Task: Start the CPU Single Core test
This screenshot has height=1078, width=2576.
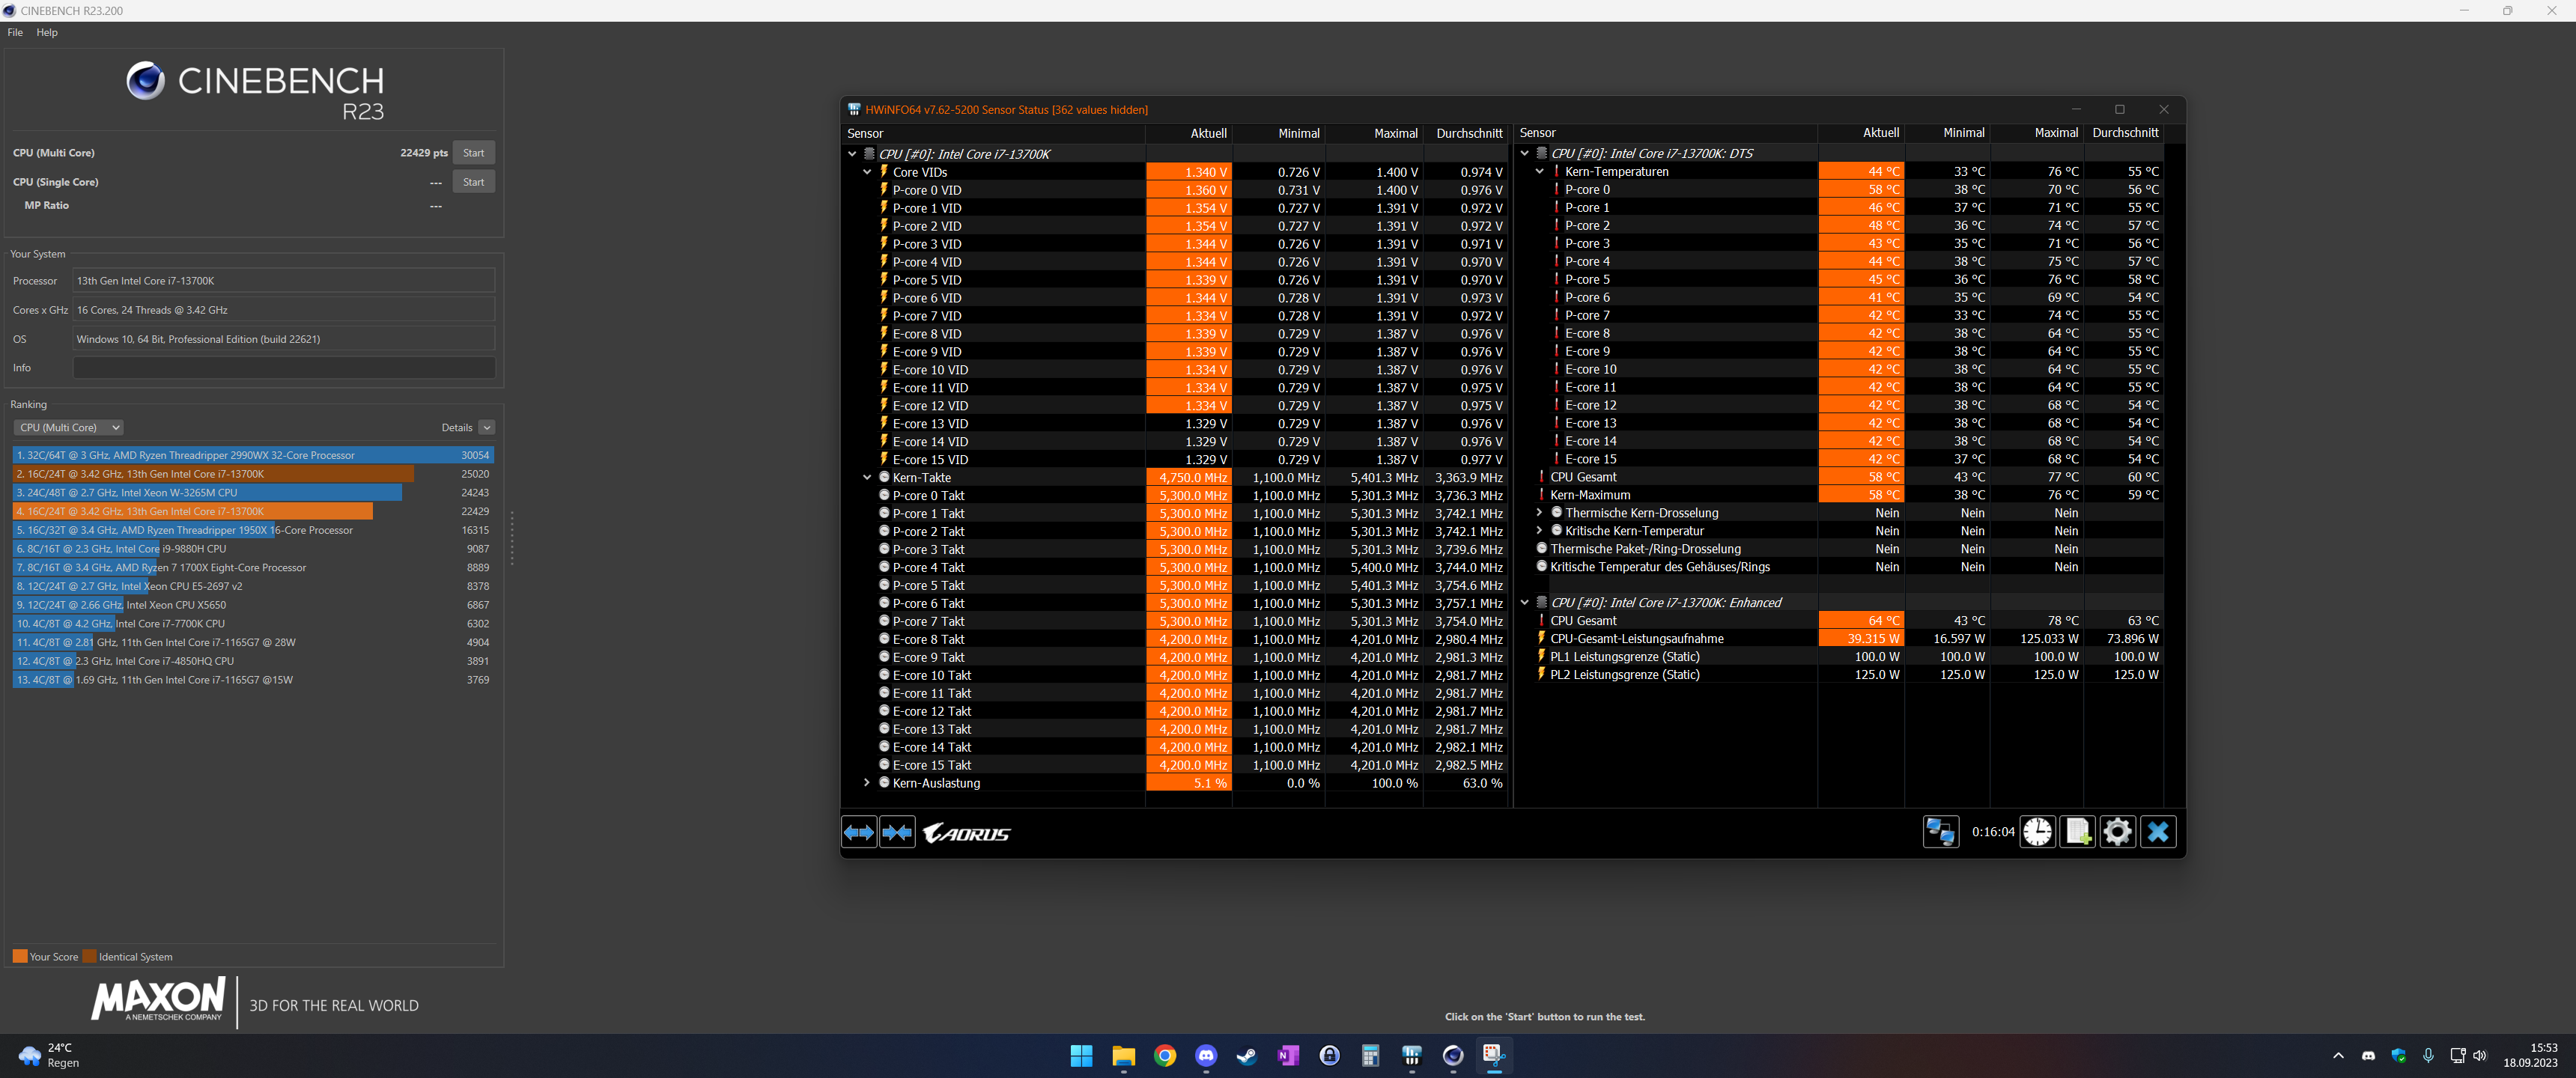Action: pos(473,182)
